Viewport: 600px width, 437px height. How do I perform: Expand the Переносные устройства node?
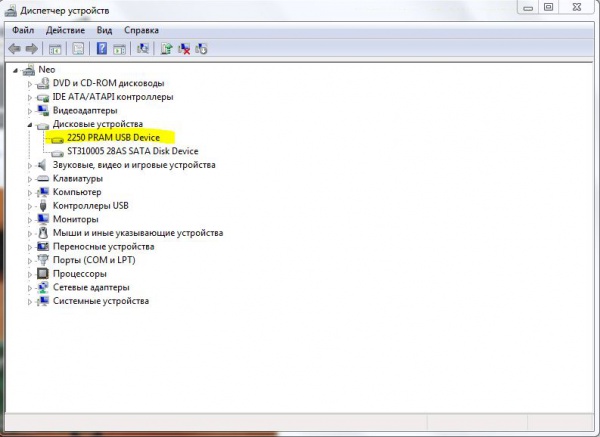29,247
